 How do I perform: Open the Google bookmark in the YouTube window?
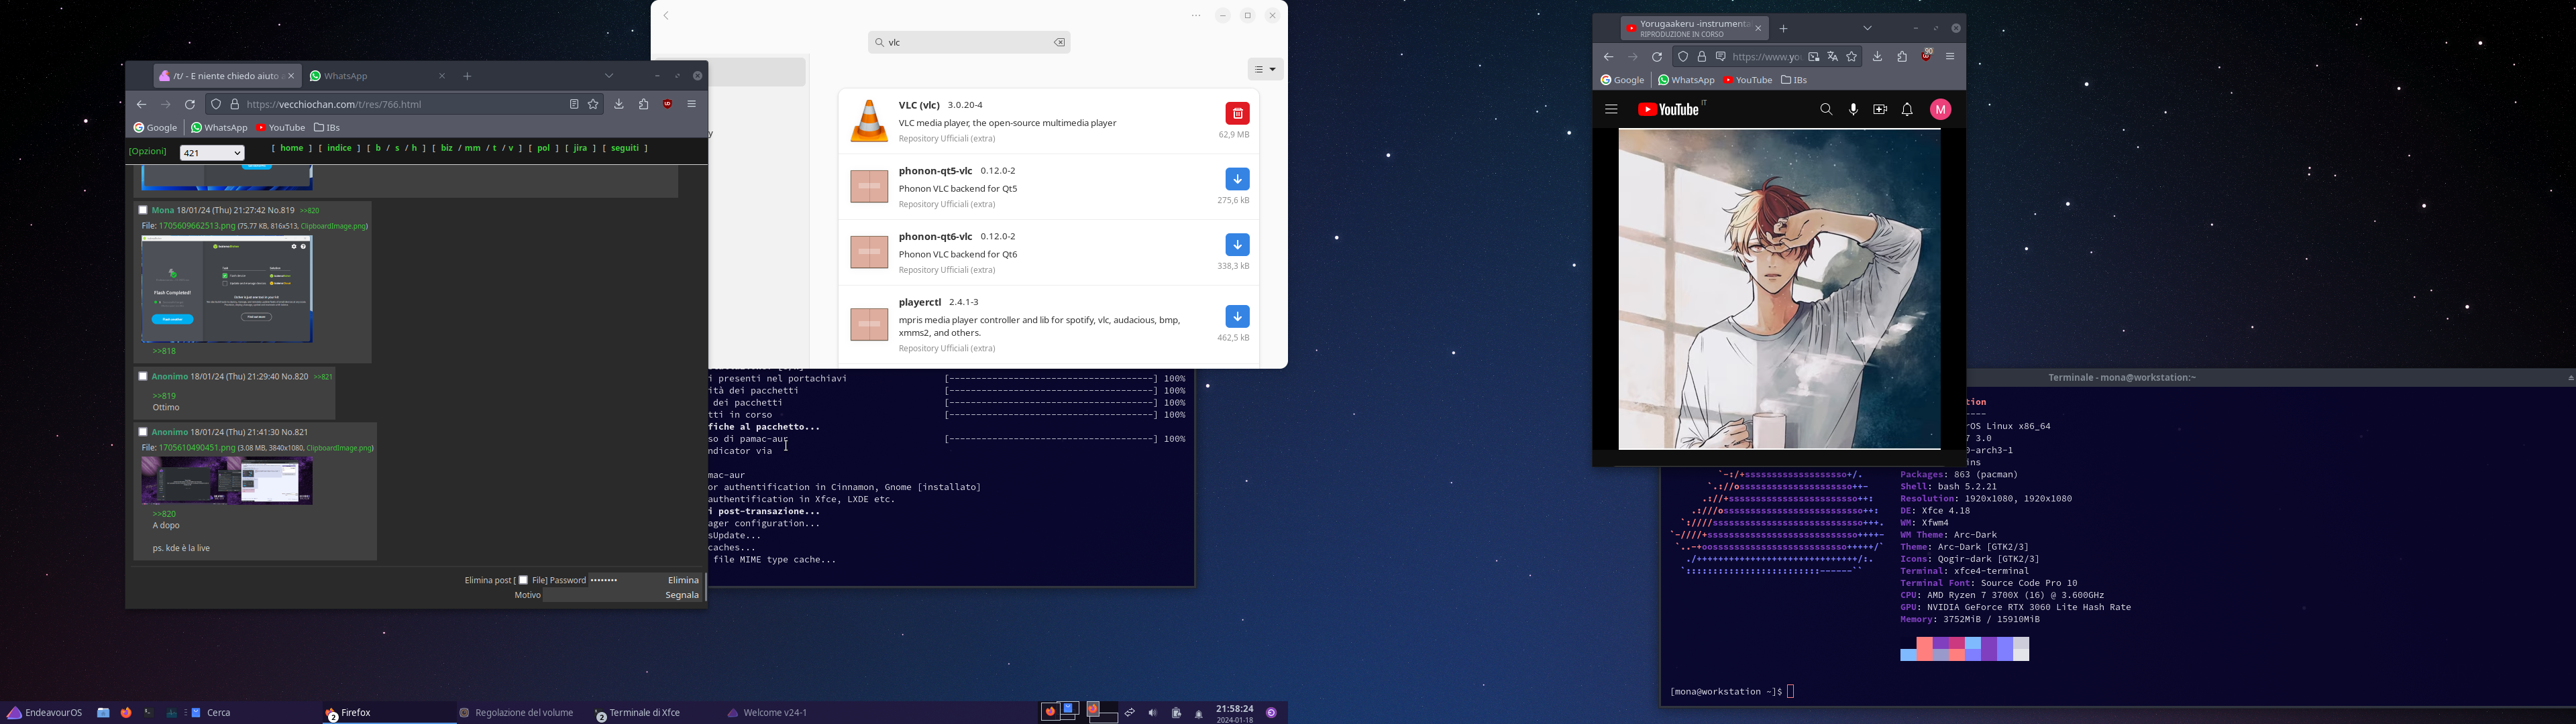[x=1622, y=80]
